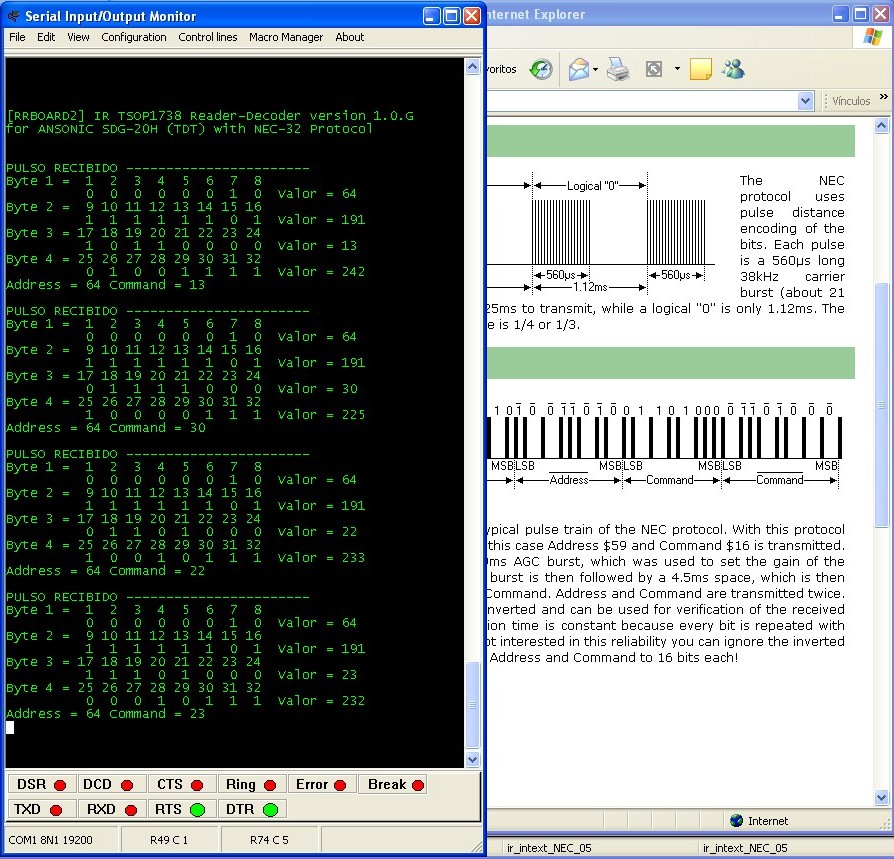894x859 pixels.
Task: Click the History icon in Internet Explorer
Action: pos(541,70)
